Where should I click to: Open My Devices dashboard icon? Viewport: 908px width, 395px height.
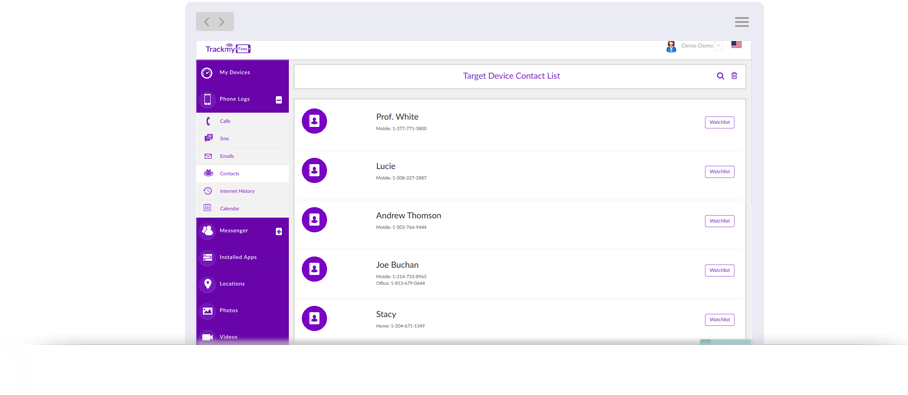tap(207, 73)
